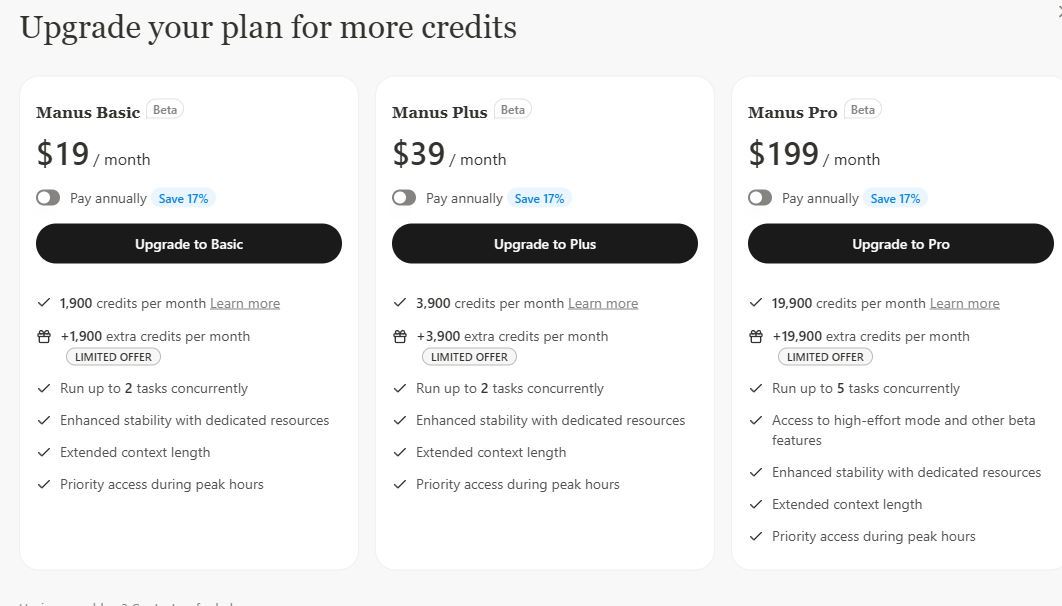1062x606 pixels.
Task: Click the Beta badge next to Manus Pro
Action: click(863, 110)
